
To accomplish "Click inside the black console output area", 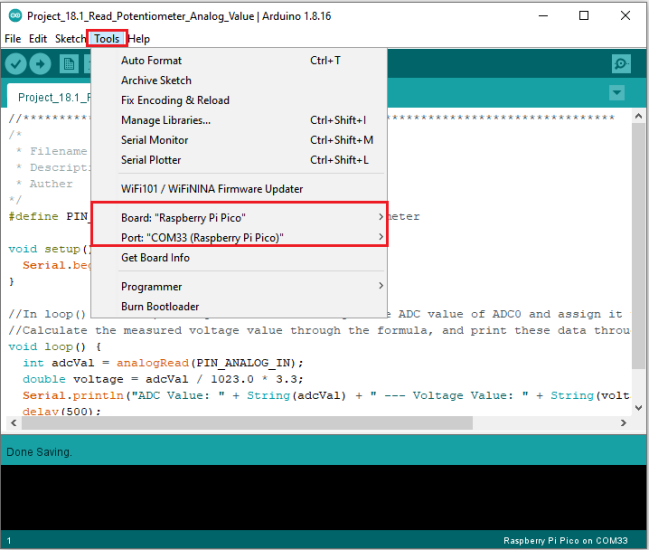I will [x=323, y=497].
